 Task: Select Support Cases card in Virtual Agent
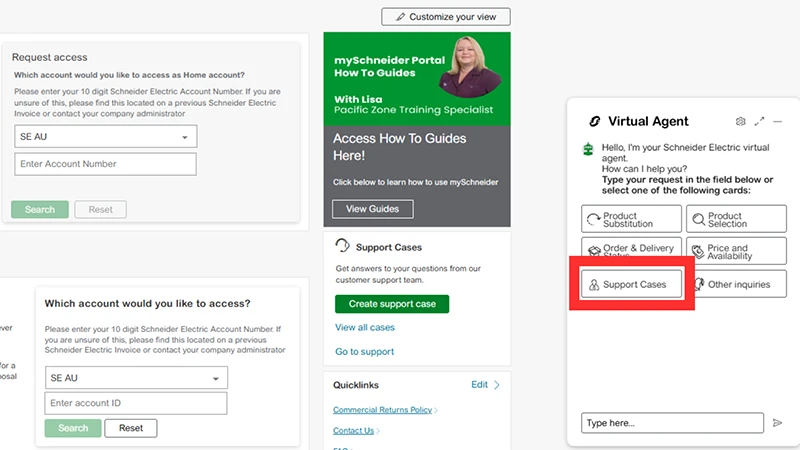(x=631, y=284)
